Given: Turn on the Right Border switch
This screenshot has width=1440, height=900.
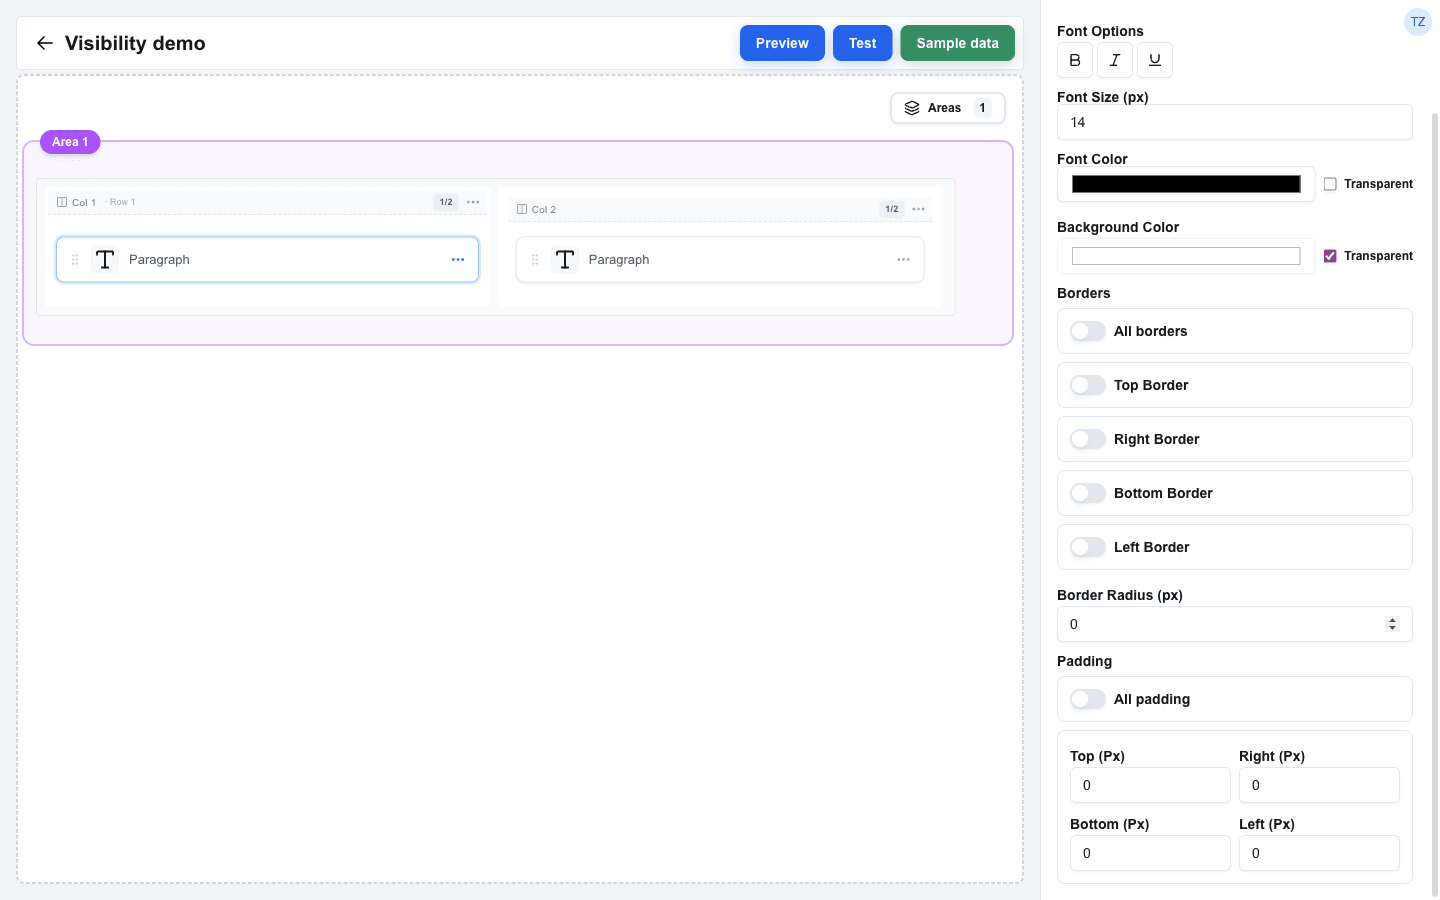Looking at the screenshot, I should tap(1088, 439).
